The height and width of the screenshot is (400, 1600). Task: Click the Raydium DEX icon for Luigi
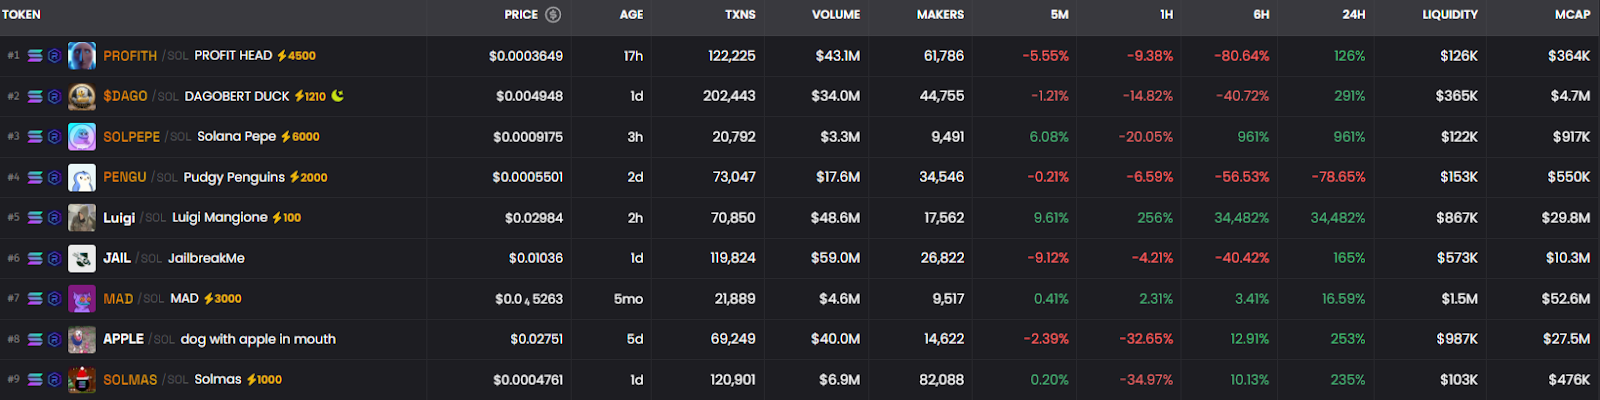pos(54,218)
